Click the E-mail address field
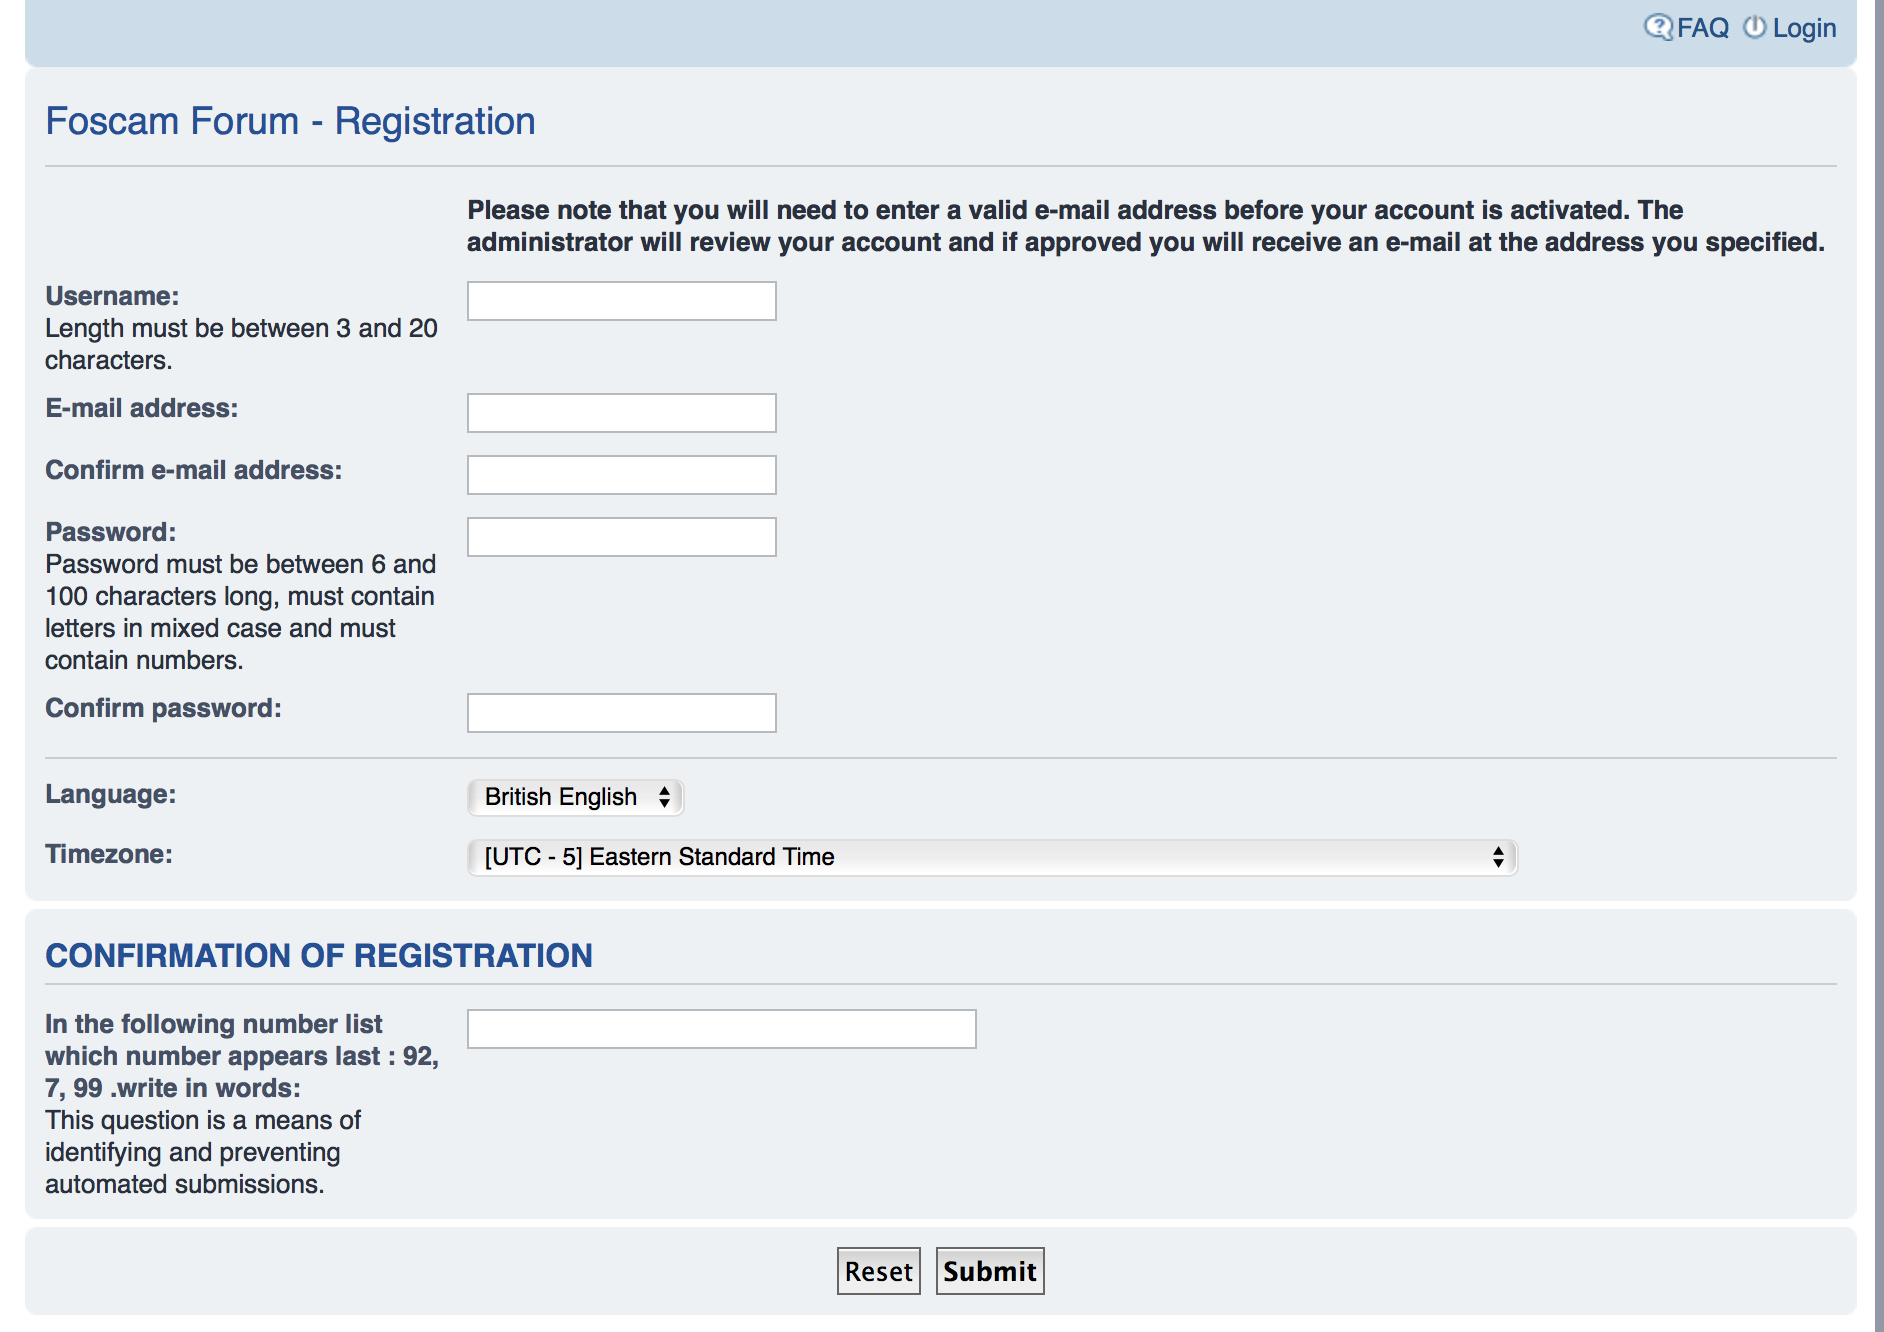 622,413
